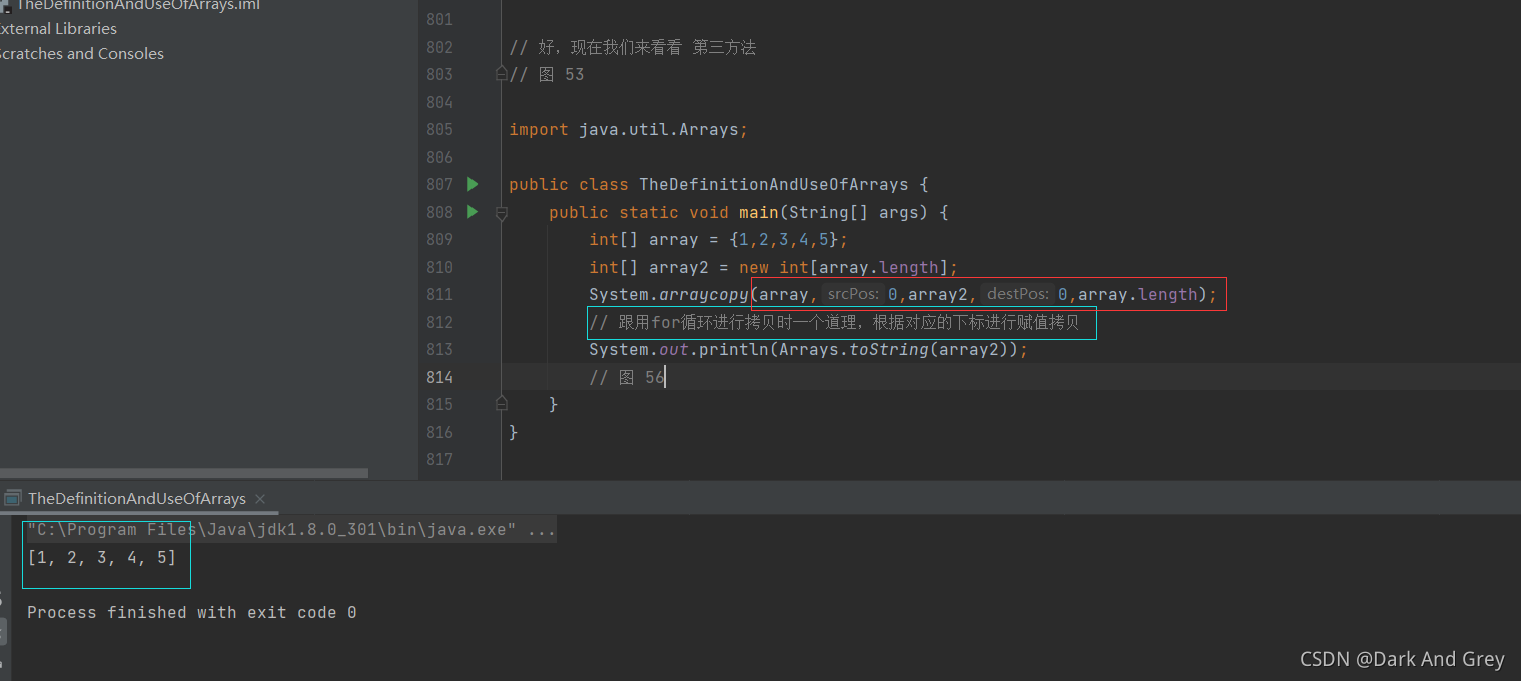Image resolution: width=1521 pixels, height=681 pixels.
Task: Click the "import java.util.Arrays;" statement
Action: 628,129
